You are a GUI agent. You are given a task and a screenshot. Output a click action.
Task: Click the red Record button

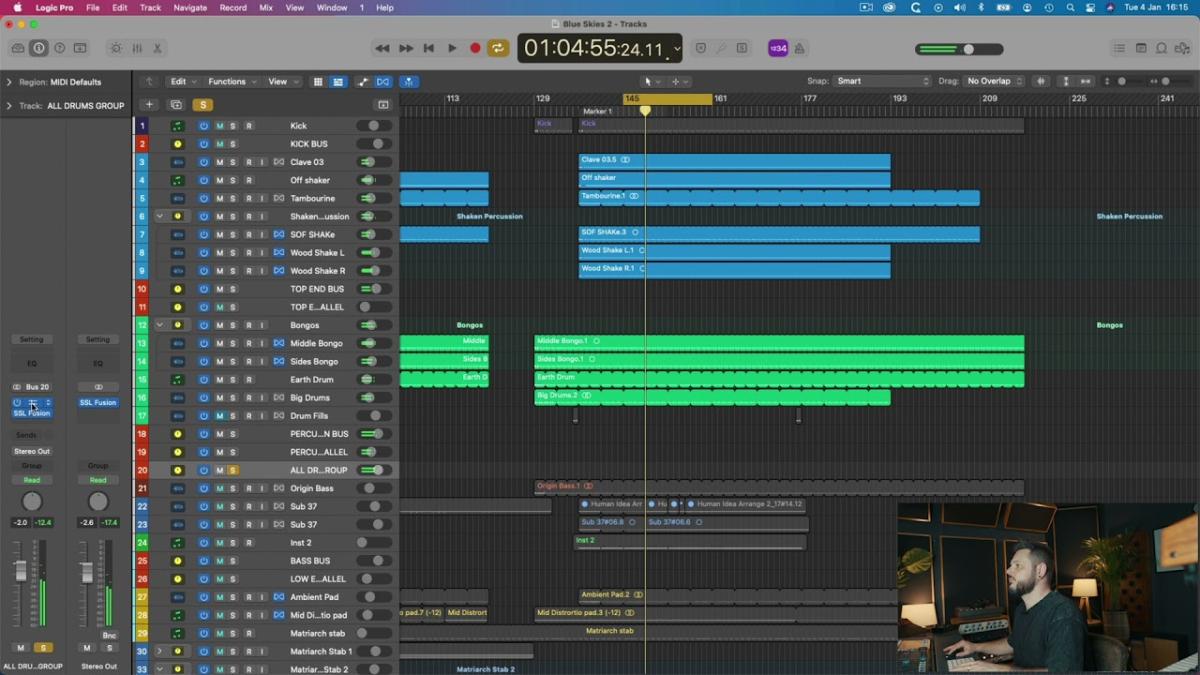click(x=475, y=48)
